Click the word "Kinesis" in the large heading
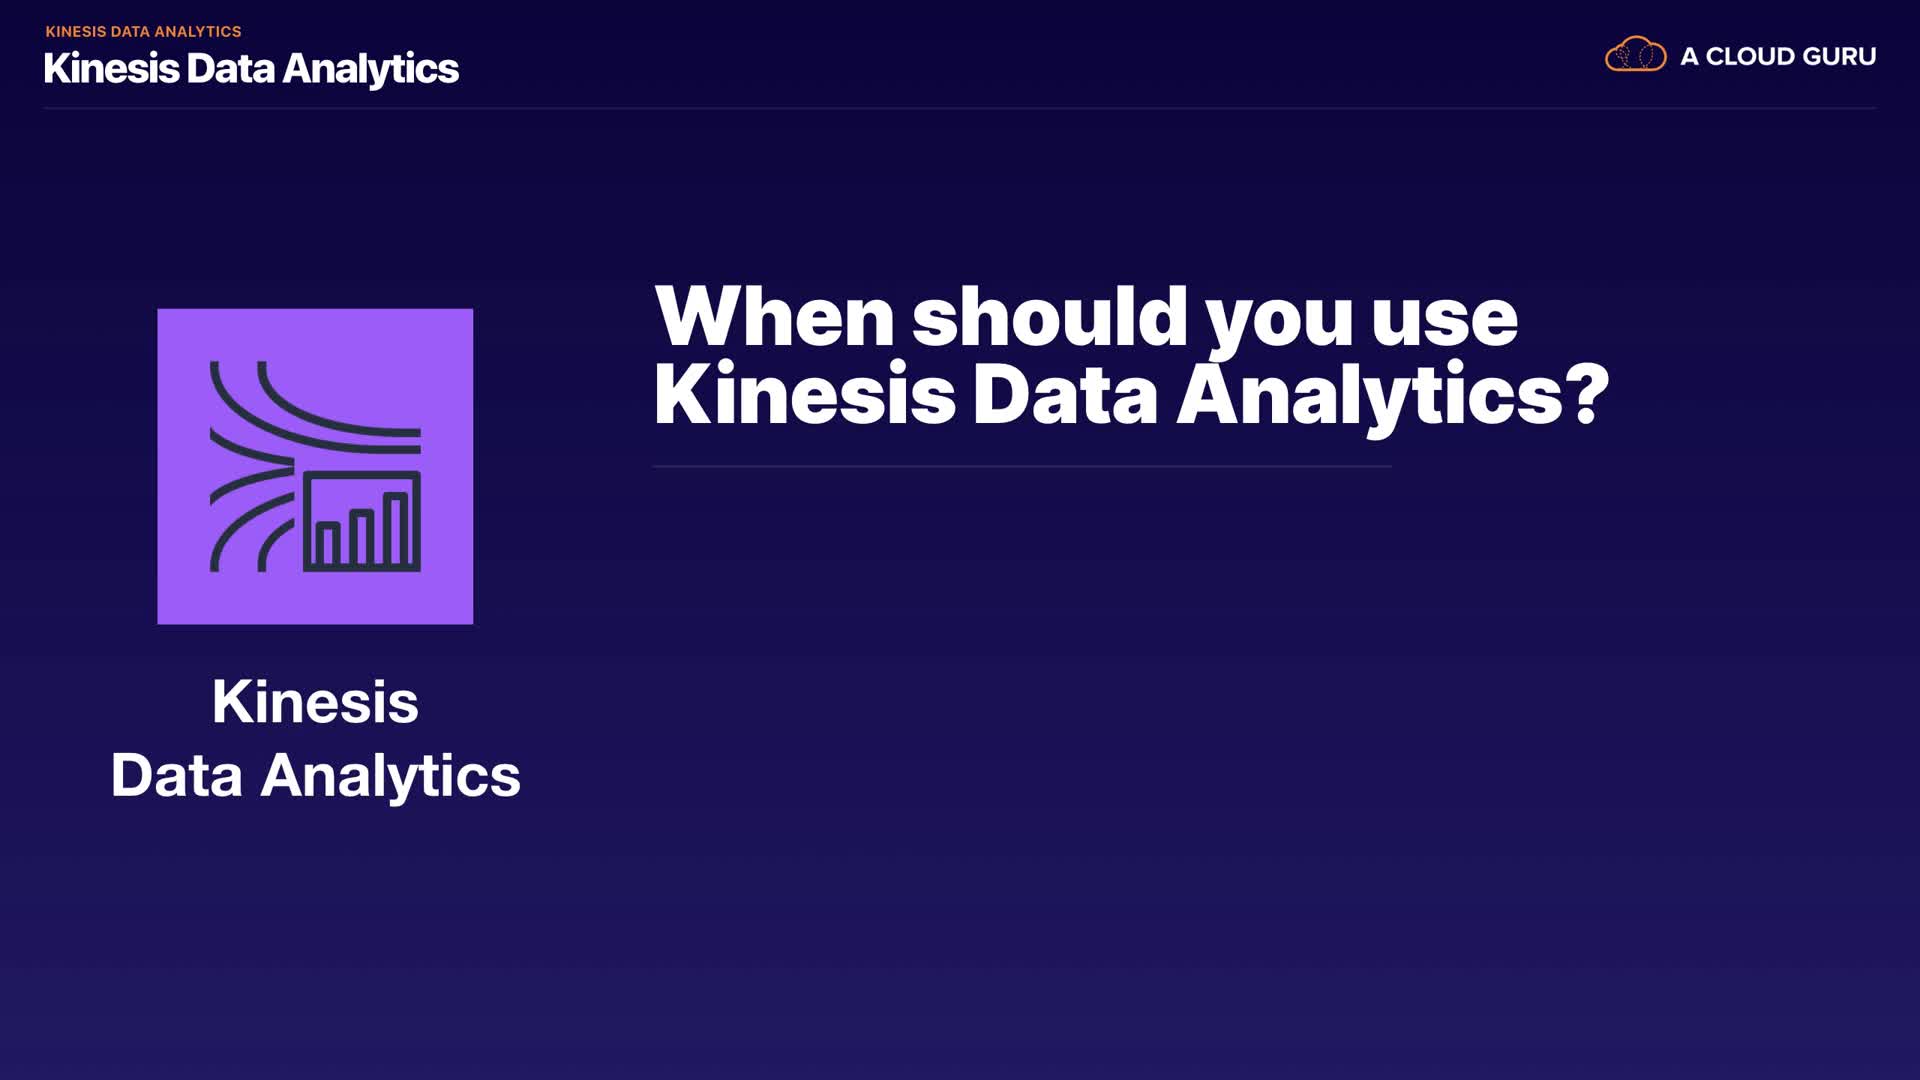The width and height of the screenshot is (1920, 1080). click(x=805, y=394)
